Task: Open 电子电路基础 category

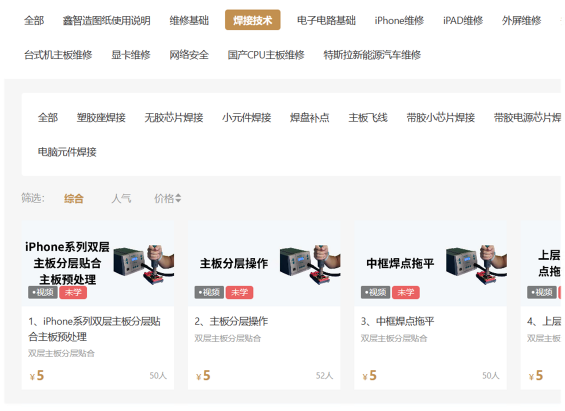Action: coord(326,21)
